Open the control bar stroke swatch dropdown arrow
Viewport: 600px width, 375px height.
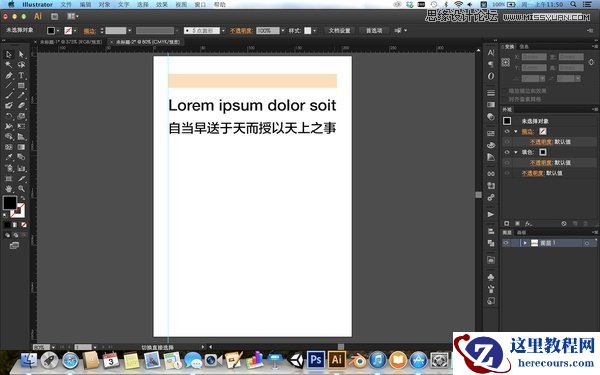click(75, 31)
